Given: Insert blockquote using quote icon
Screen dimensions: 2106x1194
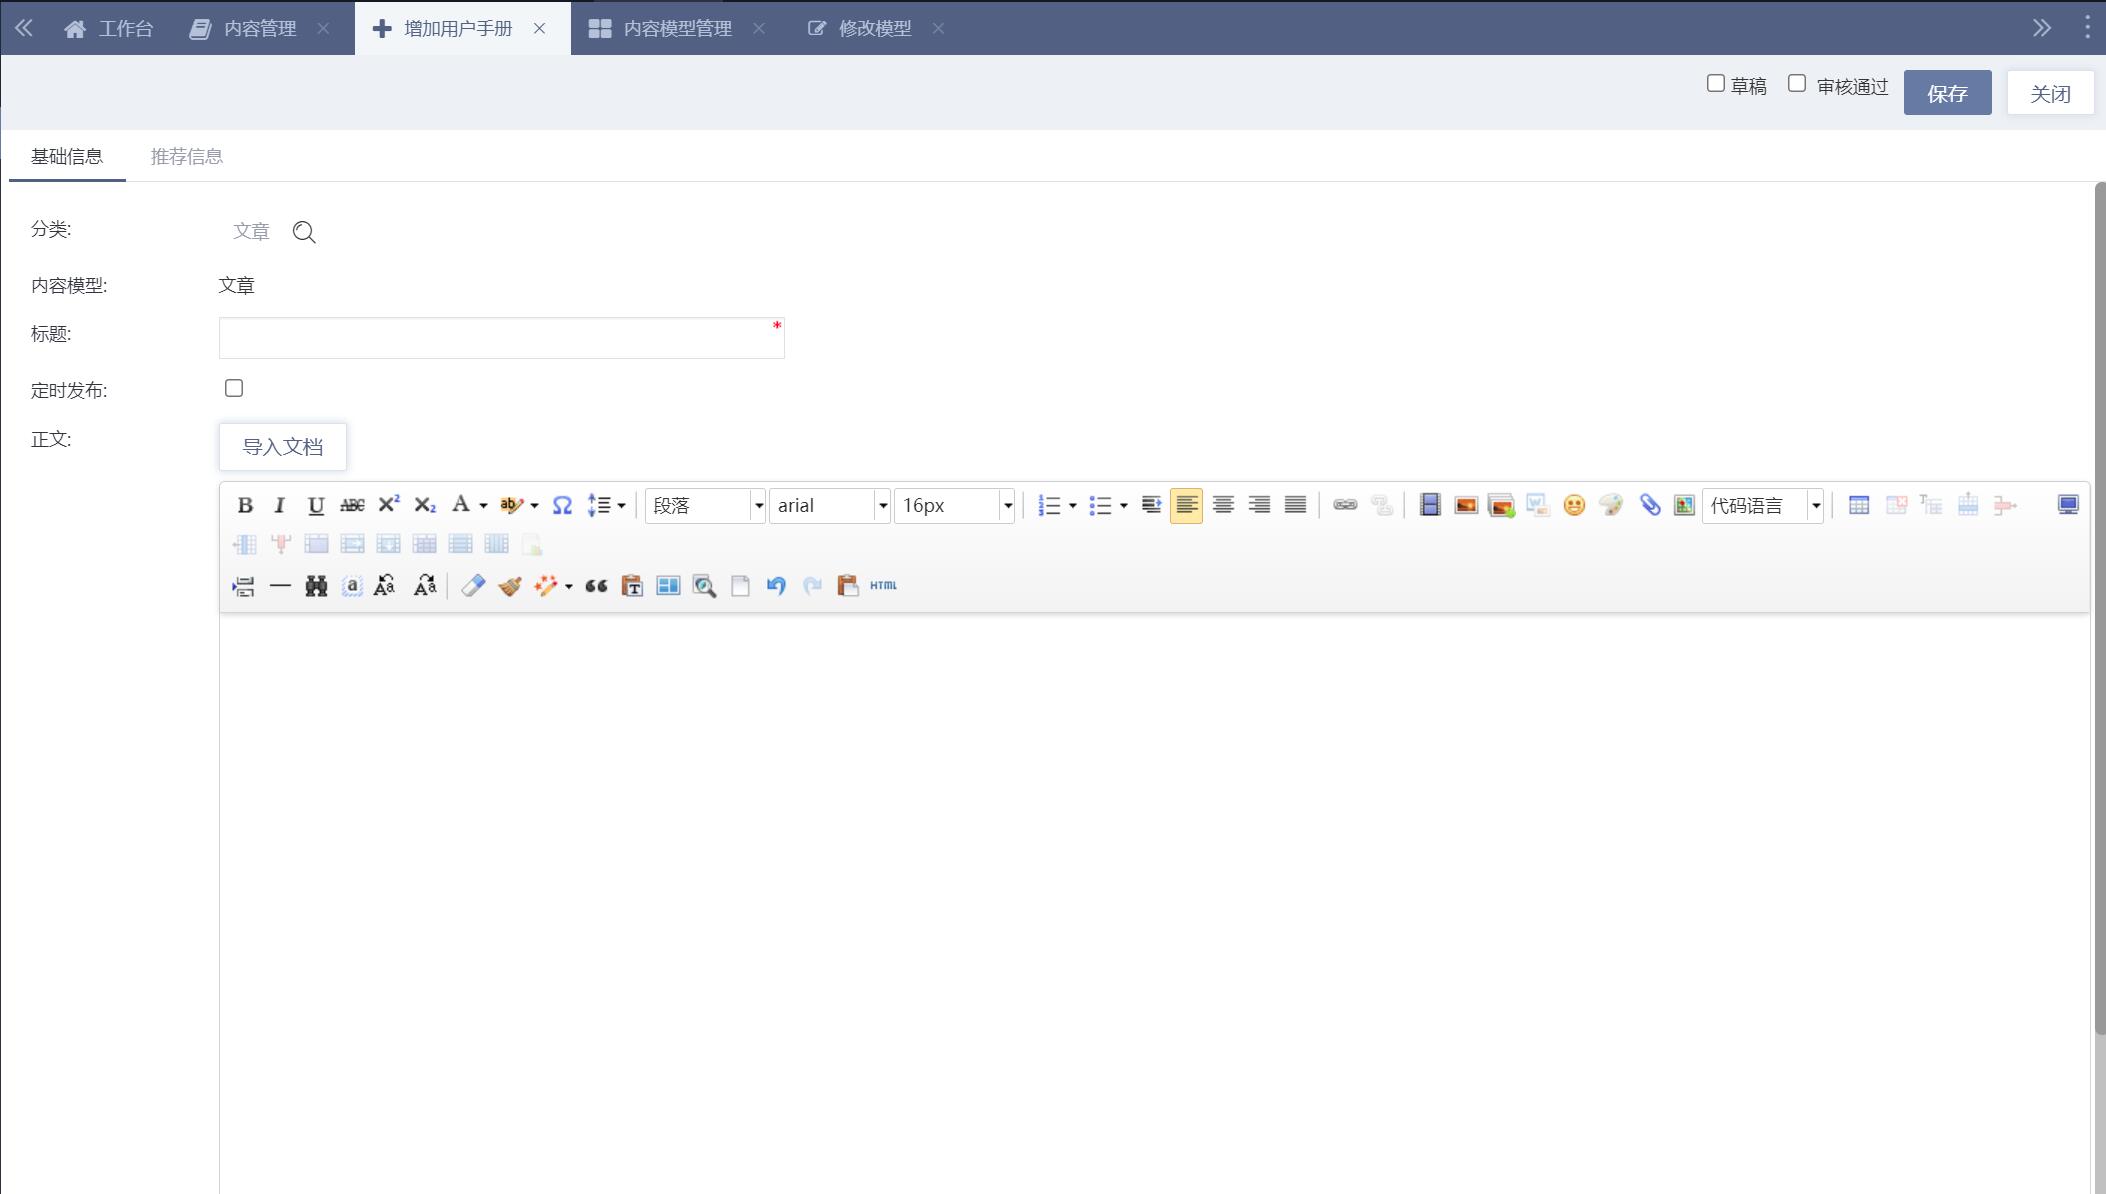Looking at the screenshot, I should coord(596,586).
